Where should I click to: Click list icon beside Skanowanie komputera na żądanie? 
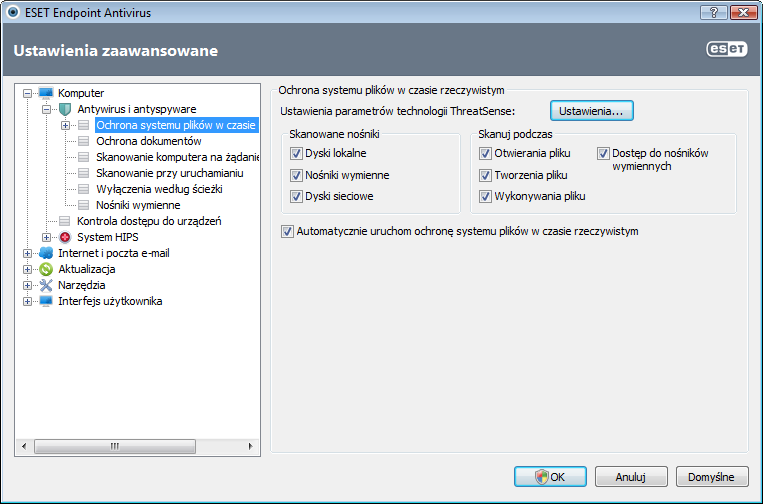click(x=84, y=157)
